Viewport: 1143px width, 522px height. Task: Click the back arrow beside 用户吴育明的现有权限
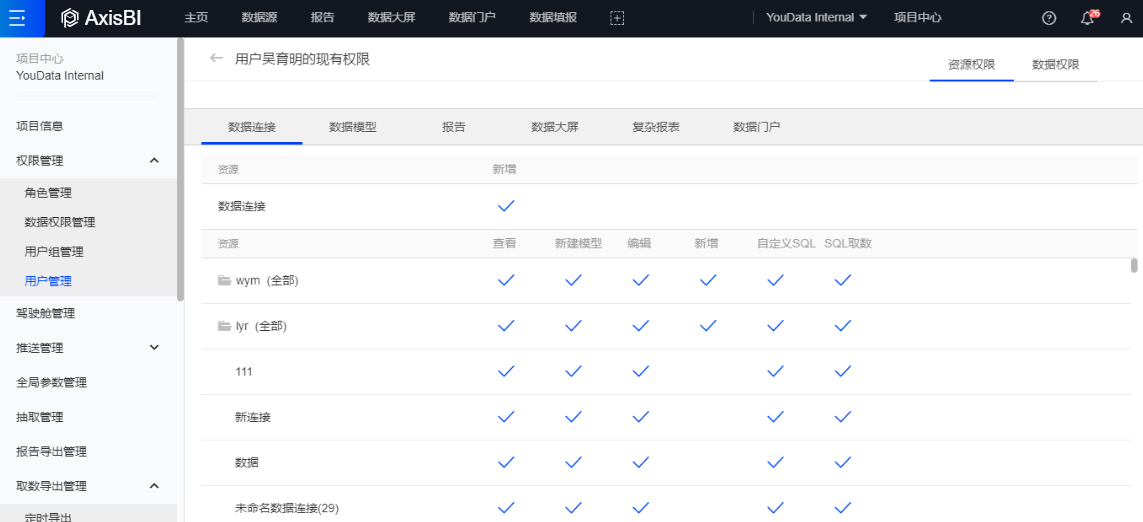pos(216,59)
